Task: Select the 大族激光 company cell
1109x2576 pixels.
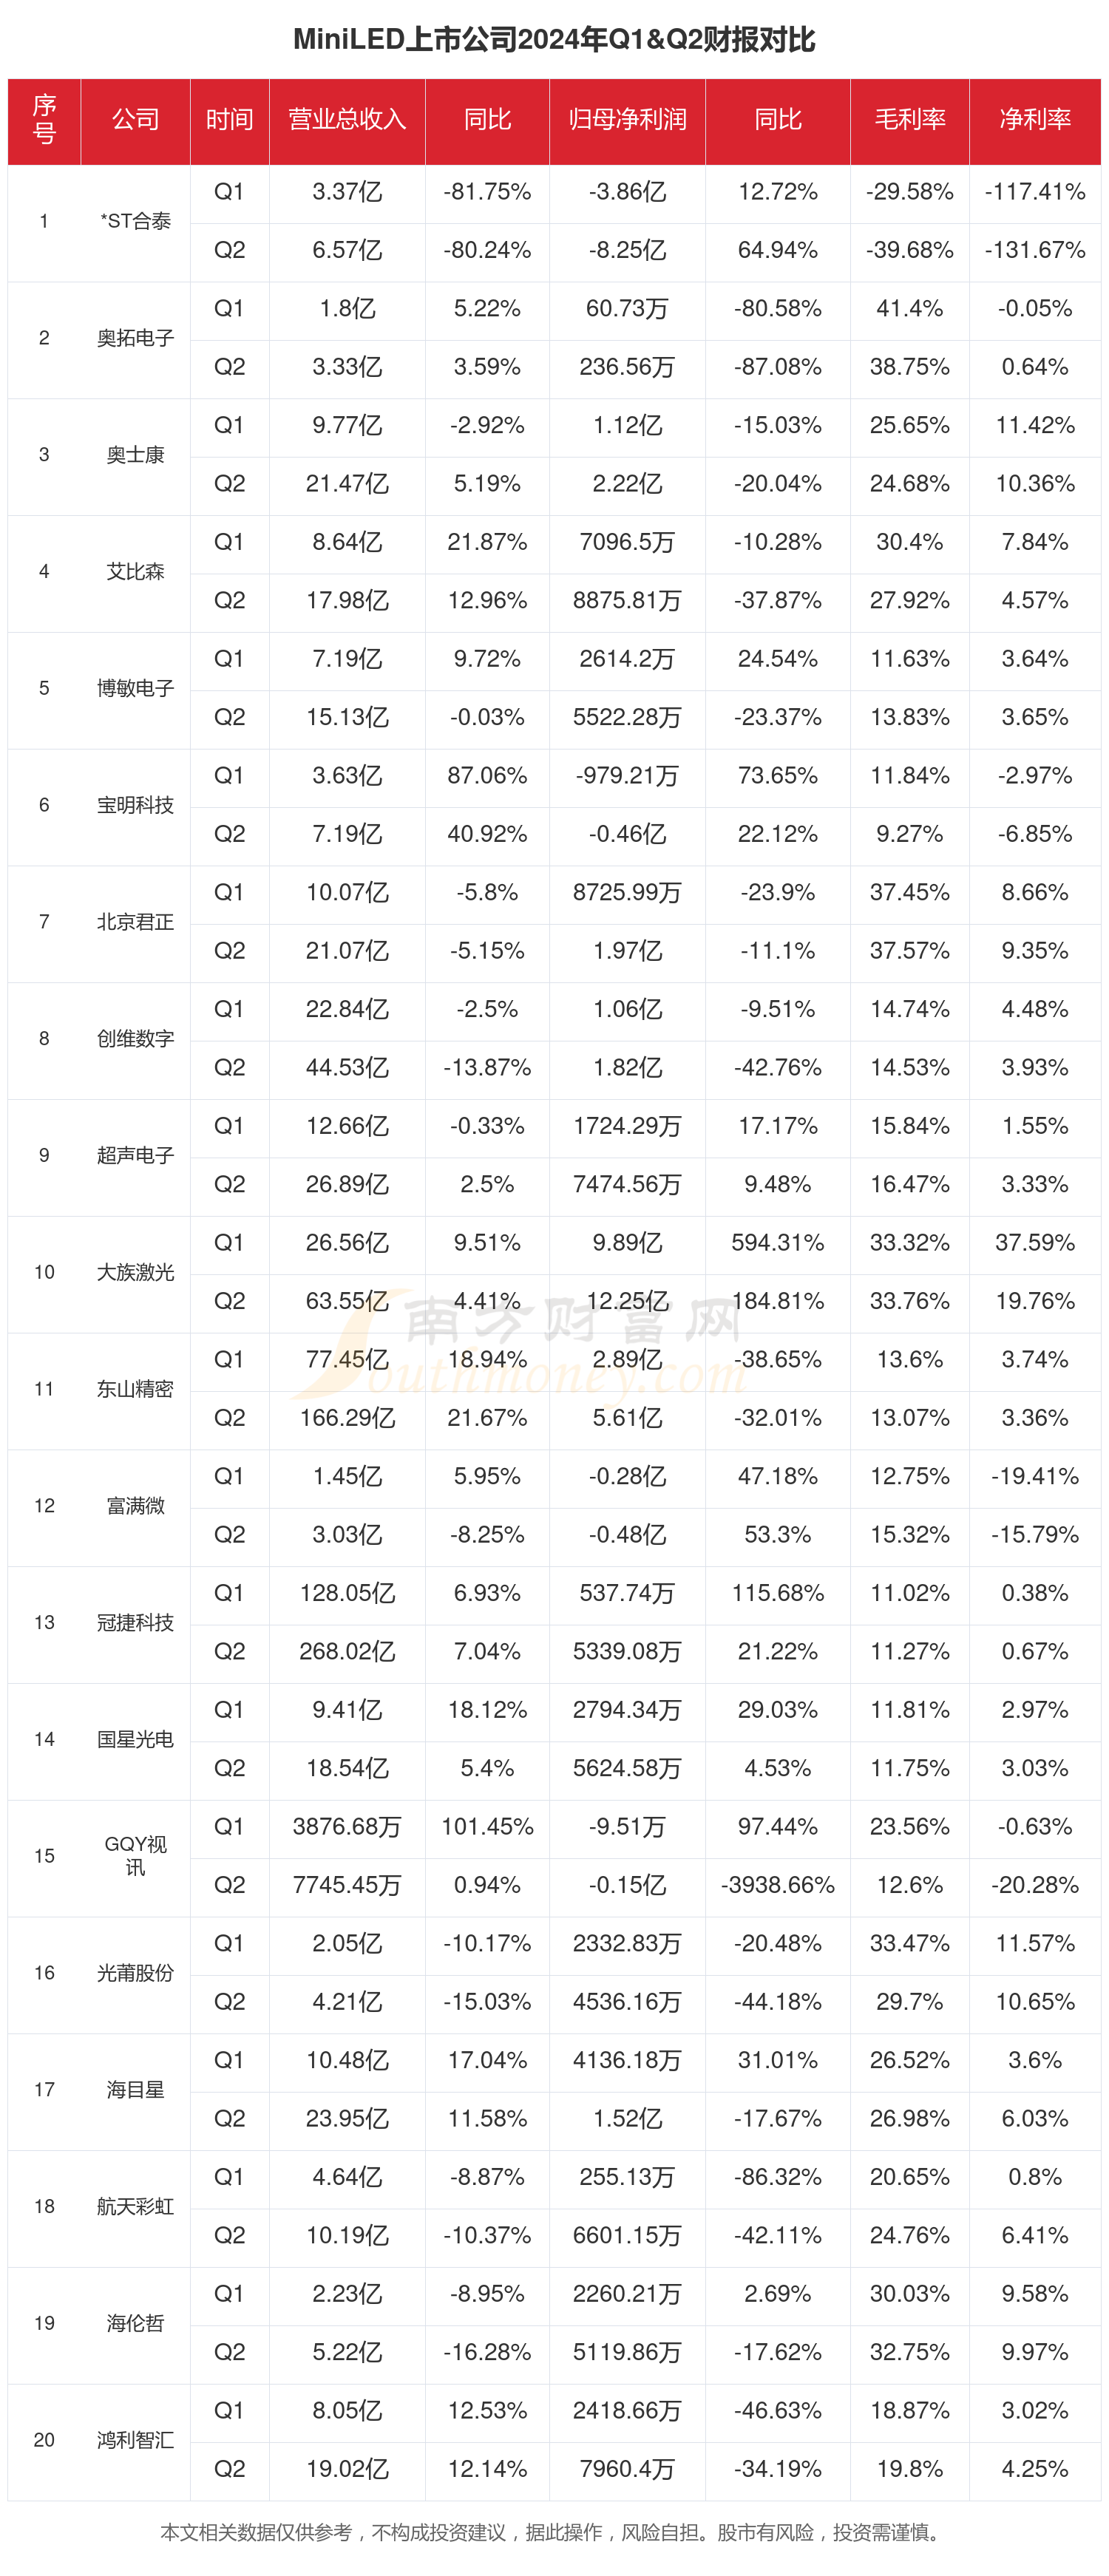Action: [x=135, y=1272]
